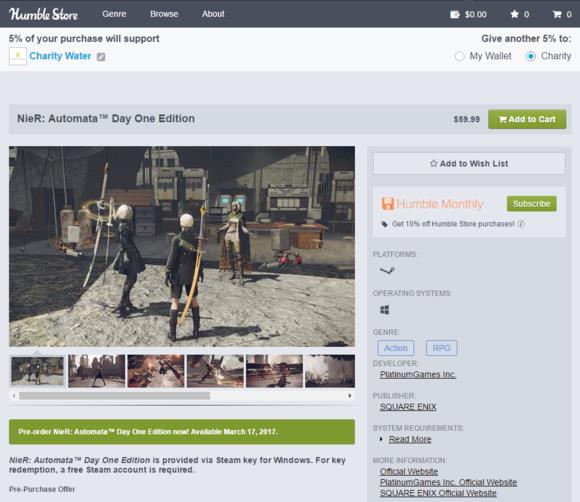
Task: Select the Charity radio option
Action: pyautogui.click(x=531, y=56)
